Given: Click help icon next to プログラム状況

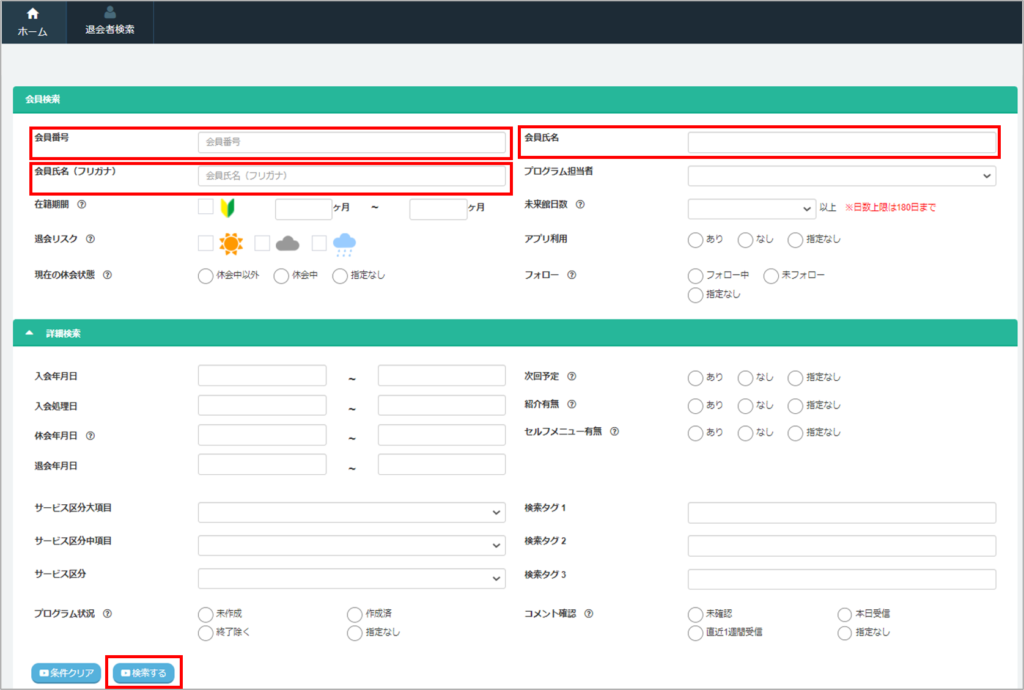Looking at the screenshot, I should pos(107,614).
